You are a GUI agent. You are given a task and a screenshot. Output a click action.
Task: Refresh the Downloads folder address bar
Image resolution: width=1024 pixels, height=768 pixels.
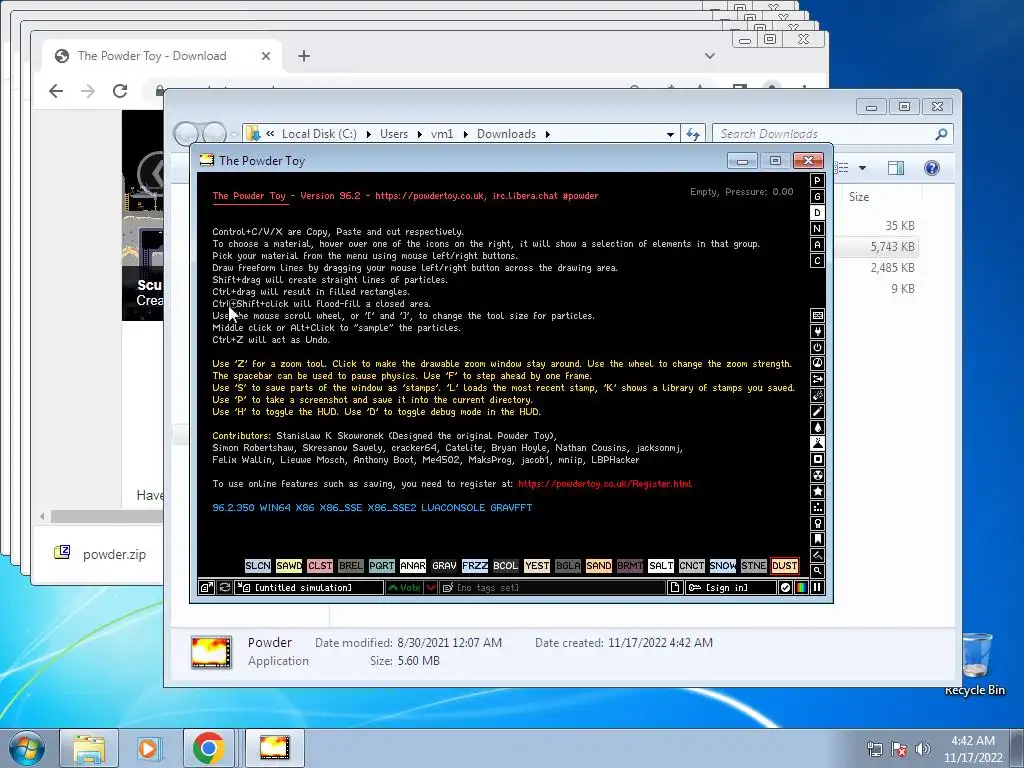(x=693, y=134)
